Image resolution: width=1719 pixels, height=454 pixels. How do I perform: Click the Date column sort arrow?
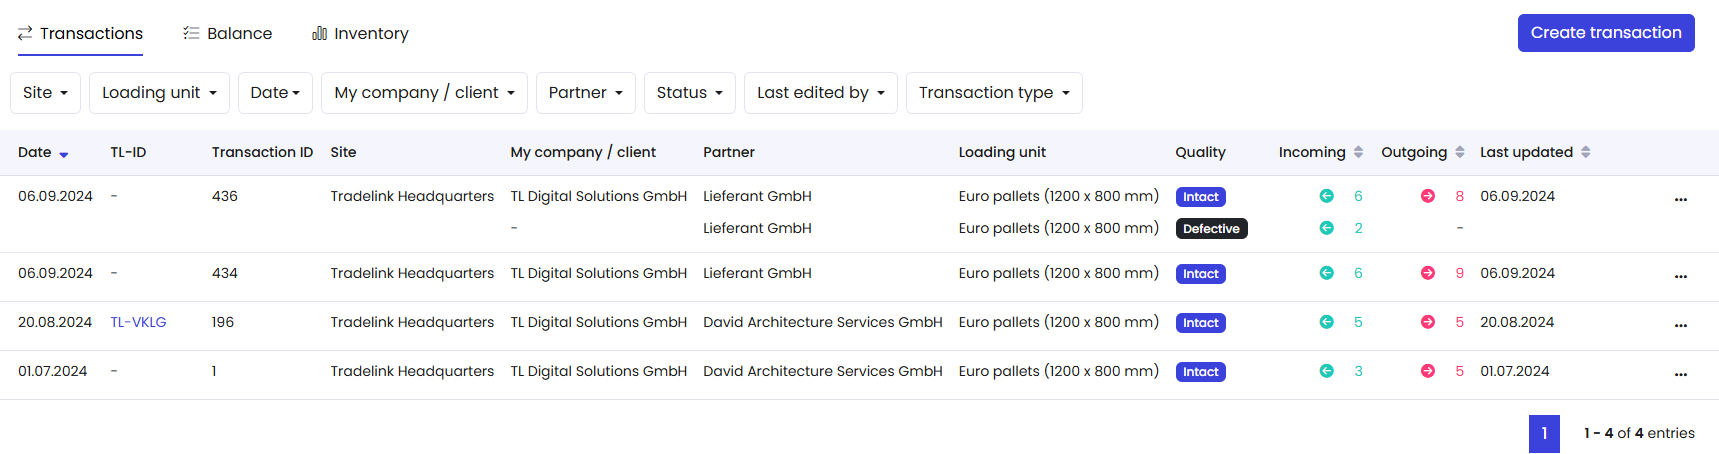(x=64, y=154)
